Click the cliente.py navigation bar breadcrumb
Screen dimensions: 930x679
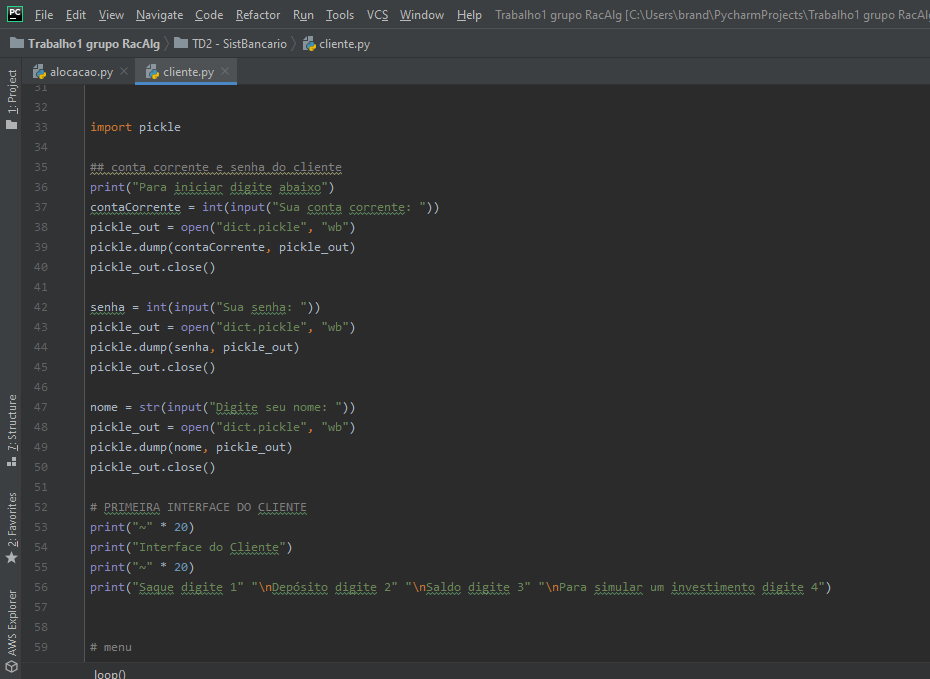click(336, 44)
